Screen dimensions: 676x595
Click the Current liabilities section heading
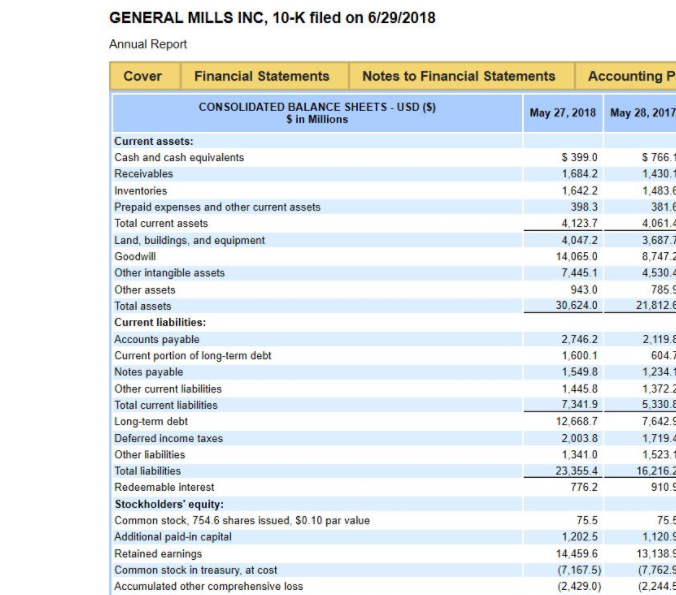160,323
